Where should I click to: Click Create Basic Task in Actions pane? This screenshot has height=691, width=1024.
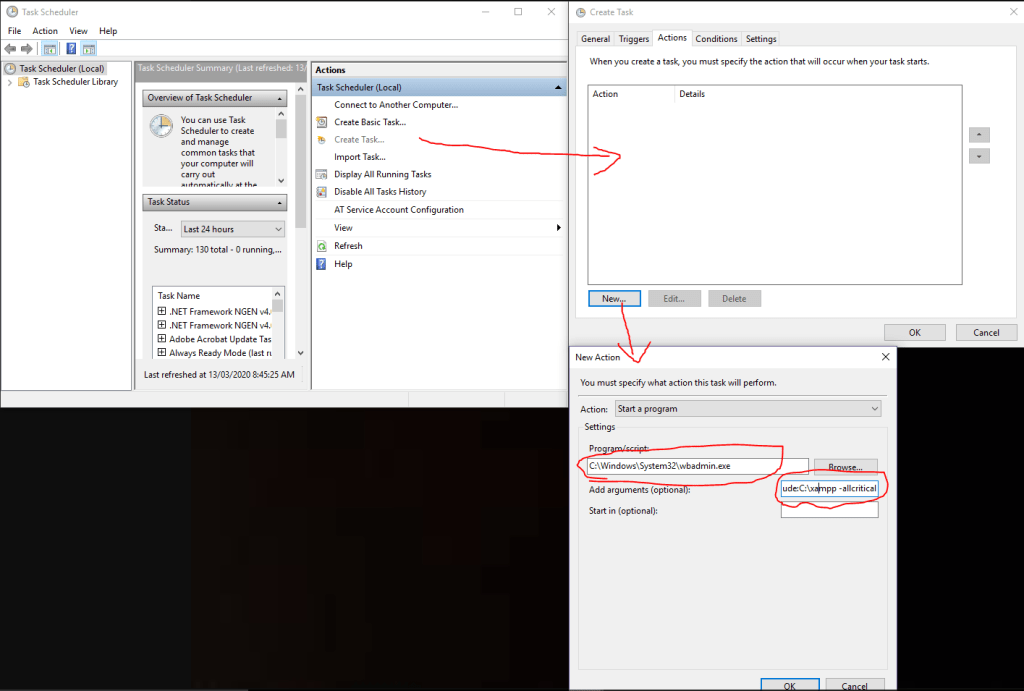click(x=369, y=122)
